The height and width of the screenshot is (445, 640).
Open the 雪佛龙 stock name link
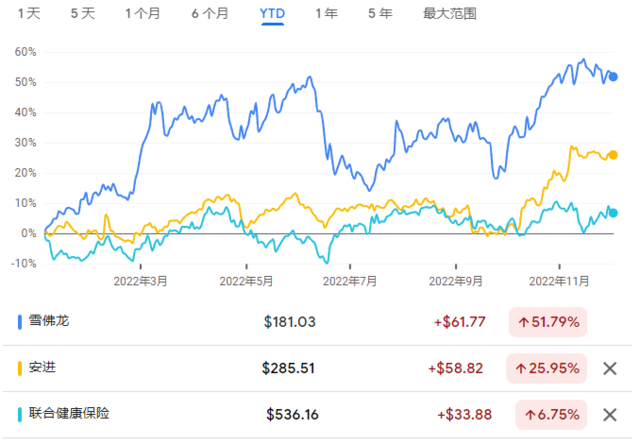point(49,320)
